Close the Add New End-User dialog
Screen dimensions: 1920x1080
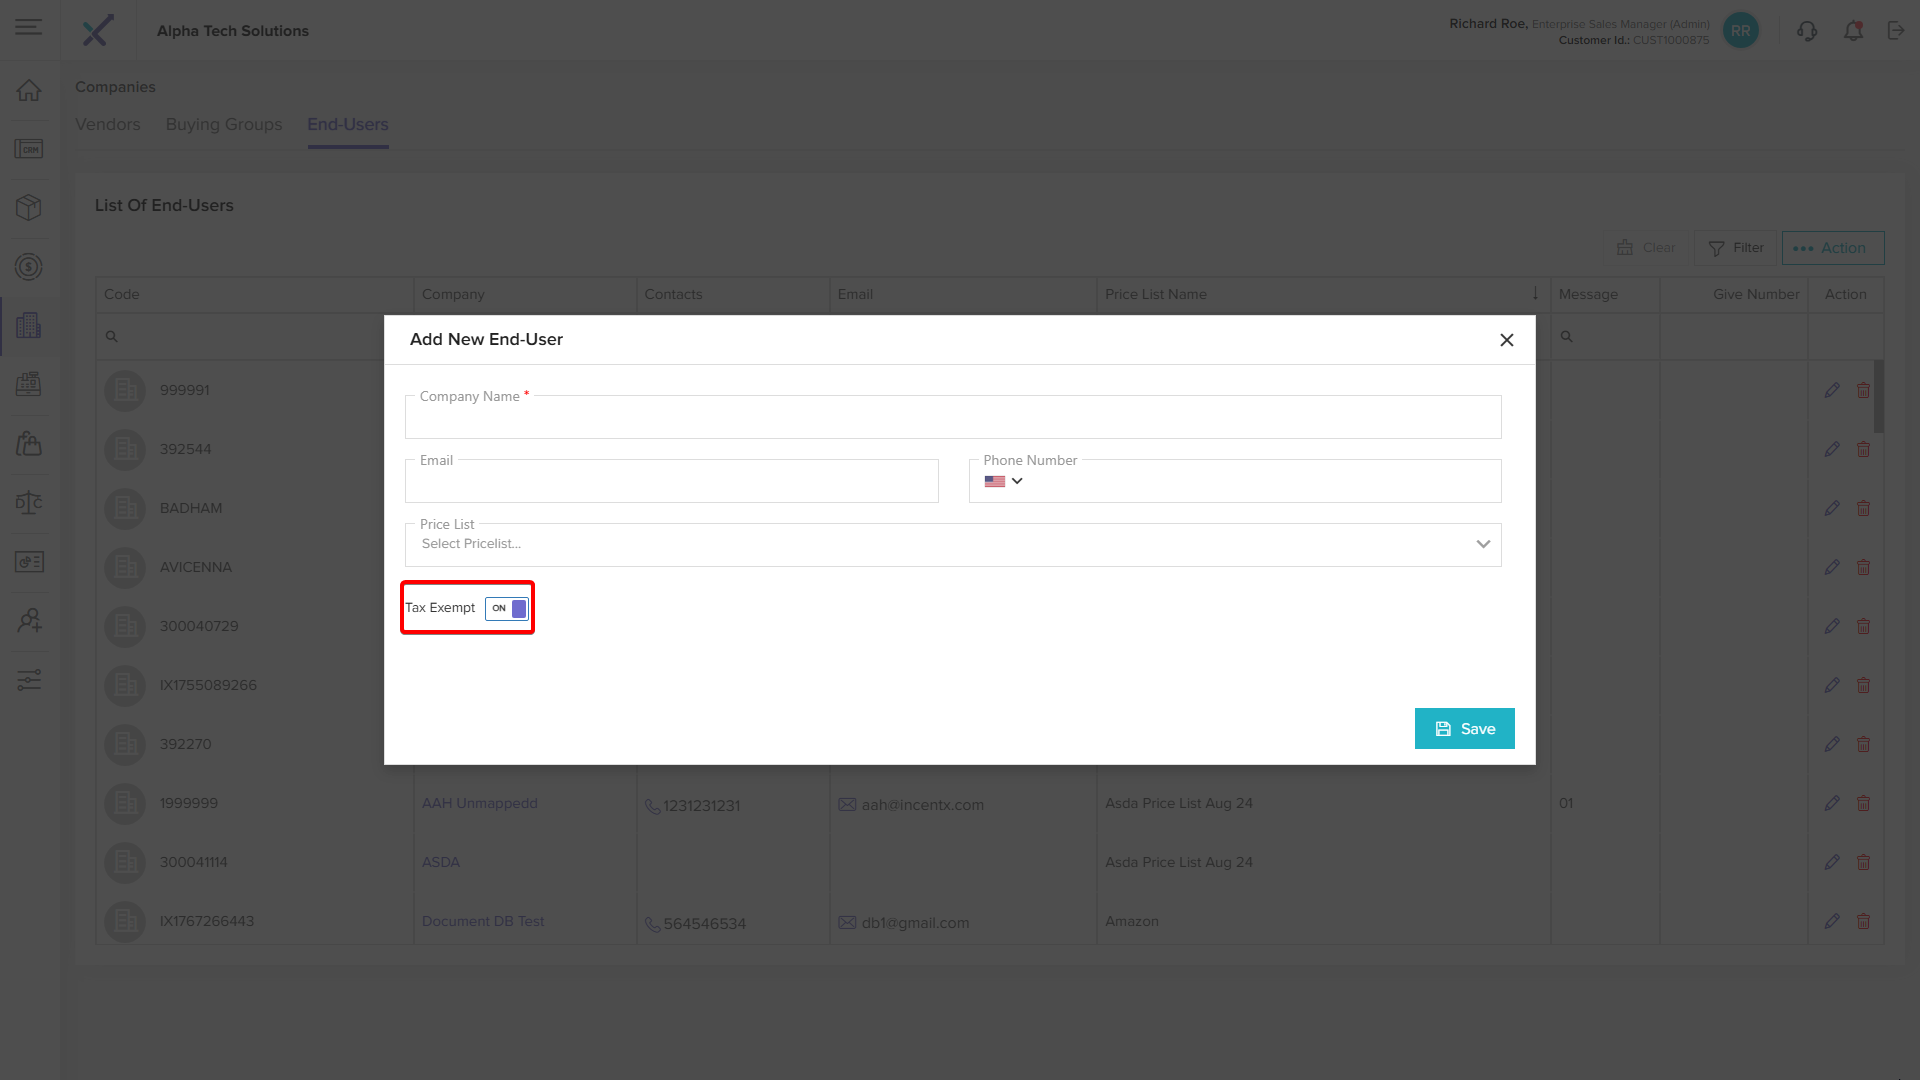click(1506, 340)
